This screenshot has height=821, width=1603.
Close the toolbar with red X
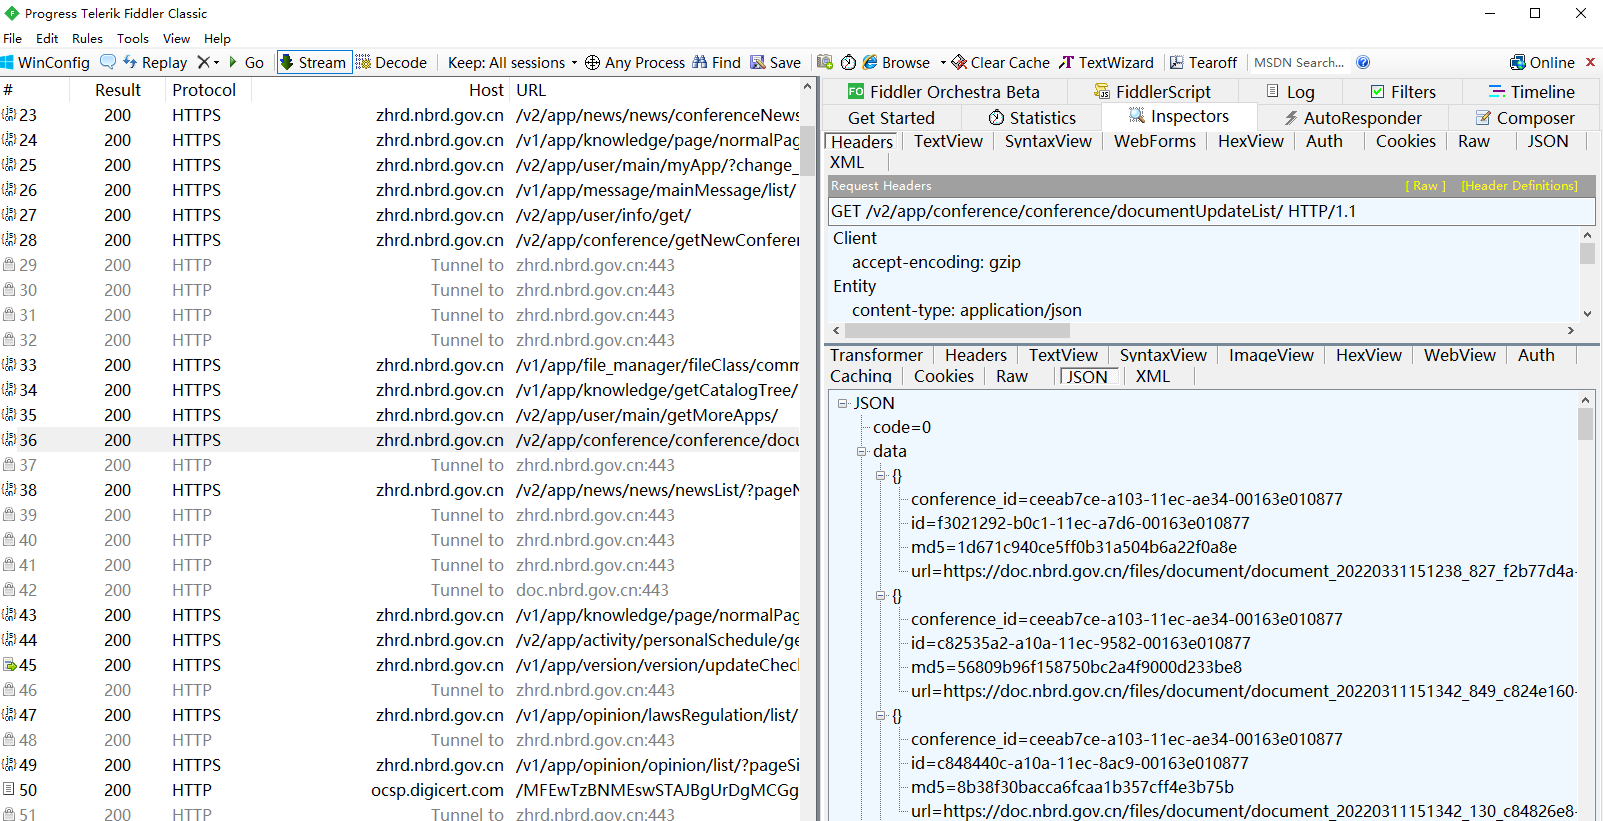1590,62
